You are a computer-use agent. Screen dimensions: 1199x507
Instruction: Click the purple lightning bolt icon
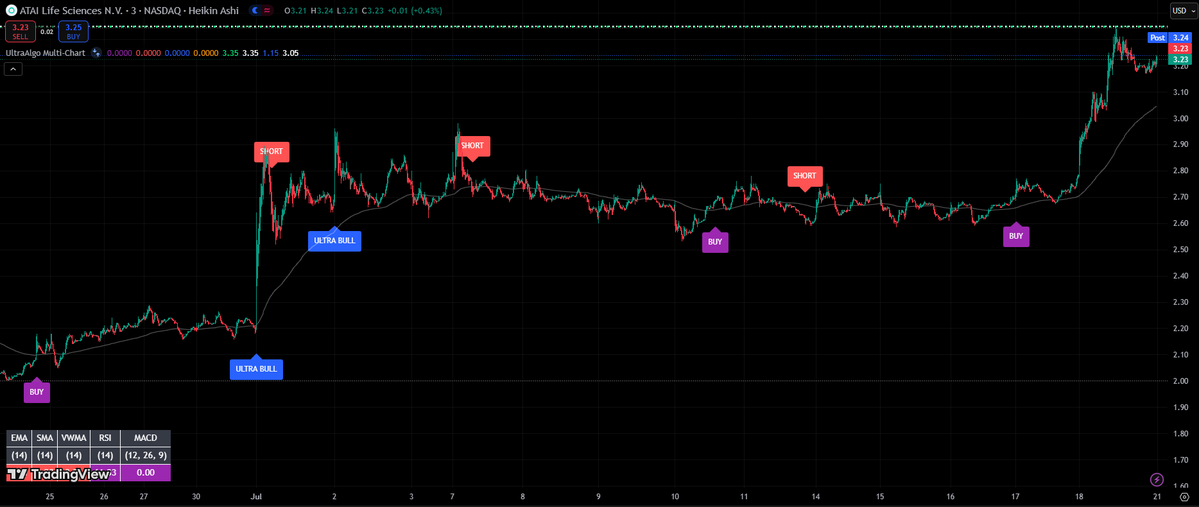coord(1157,479)
